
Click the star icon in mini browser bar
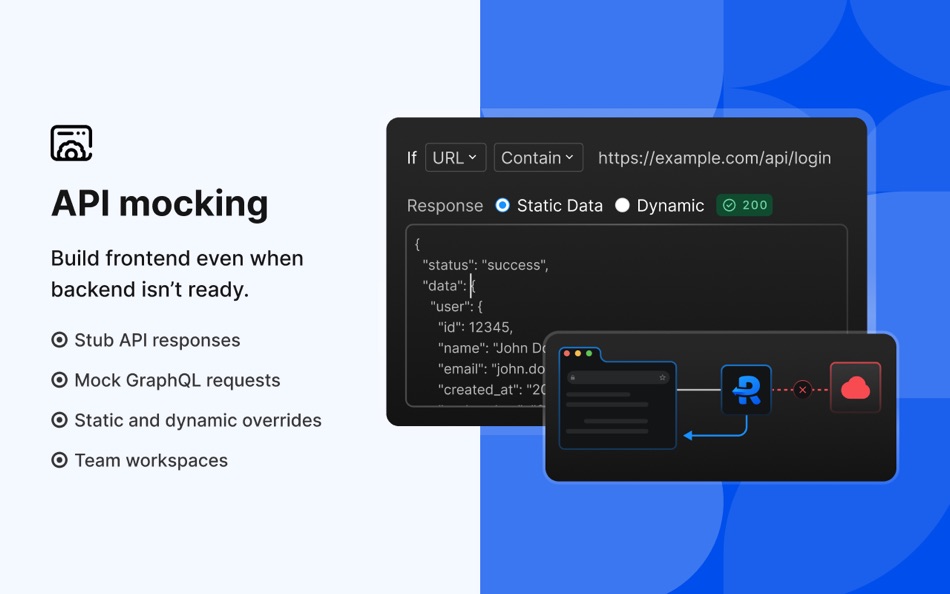[662, 377]
